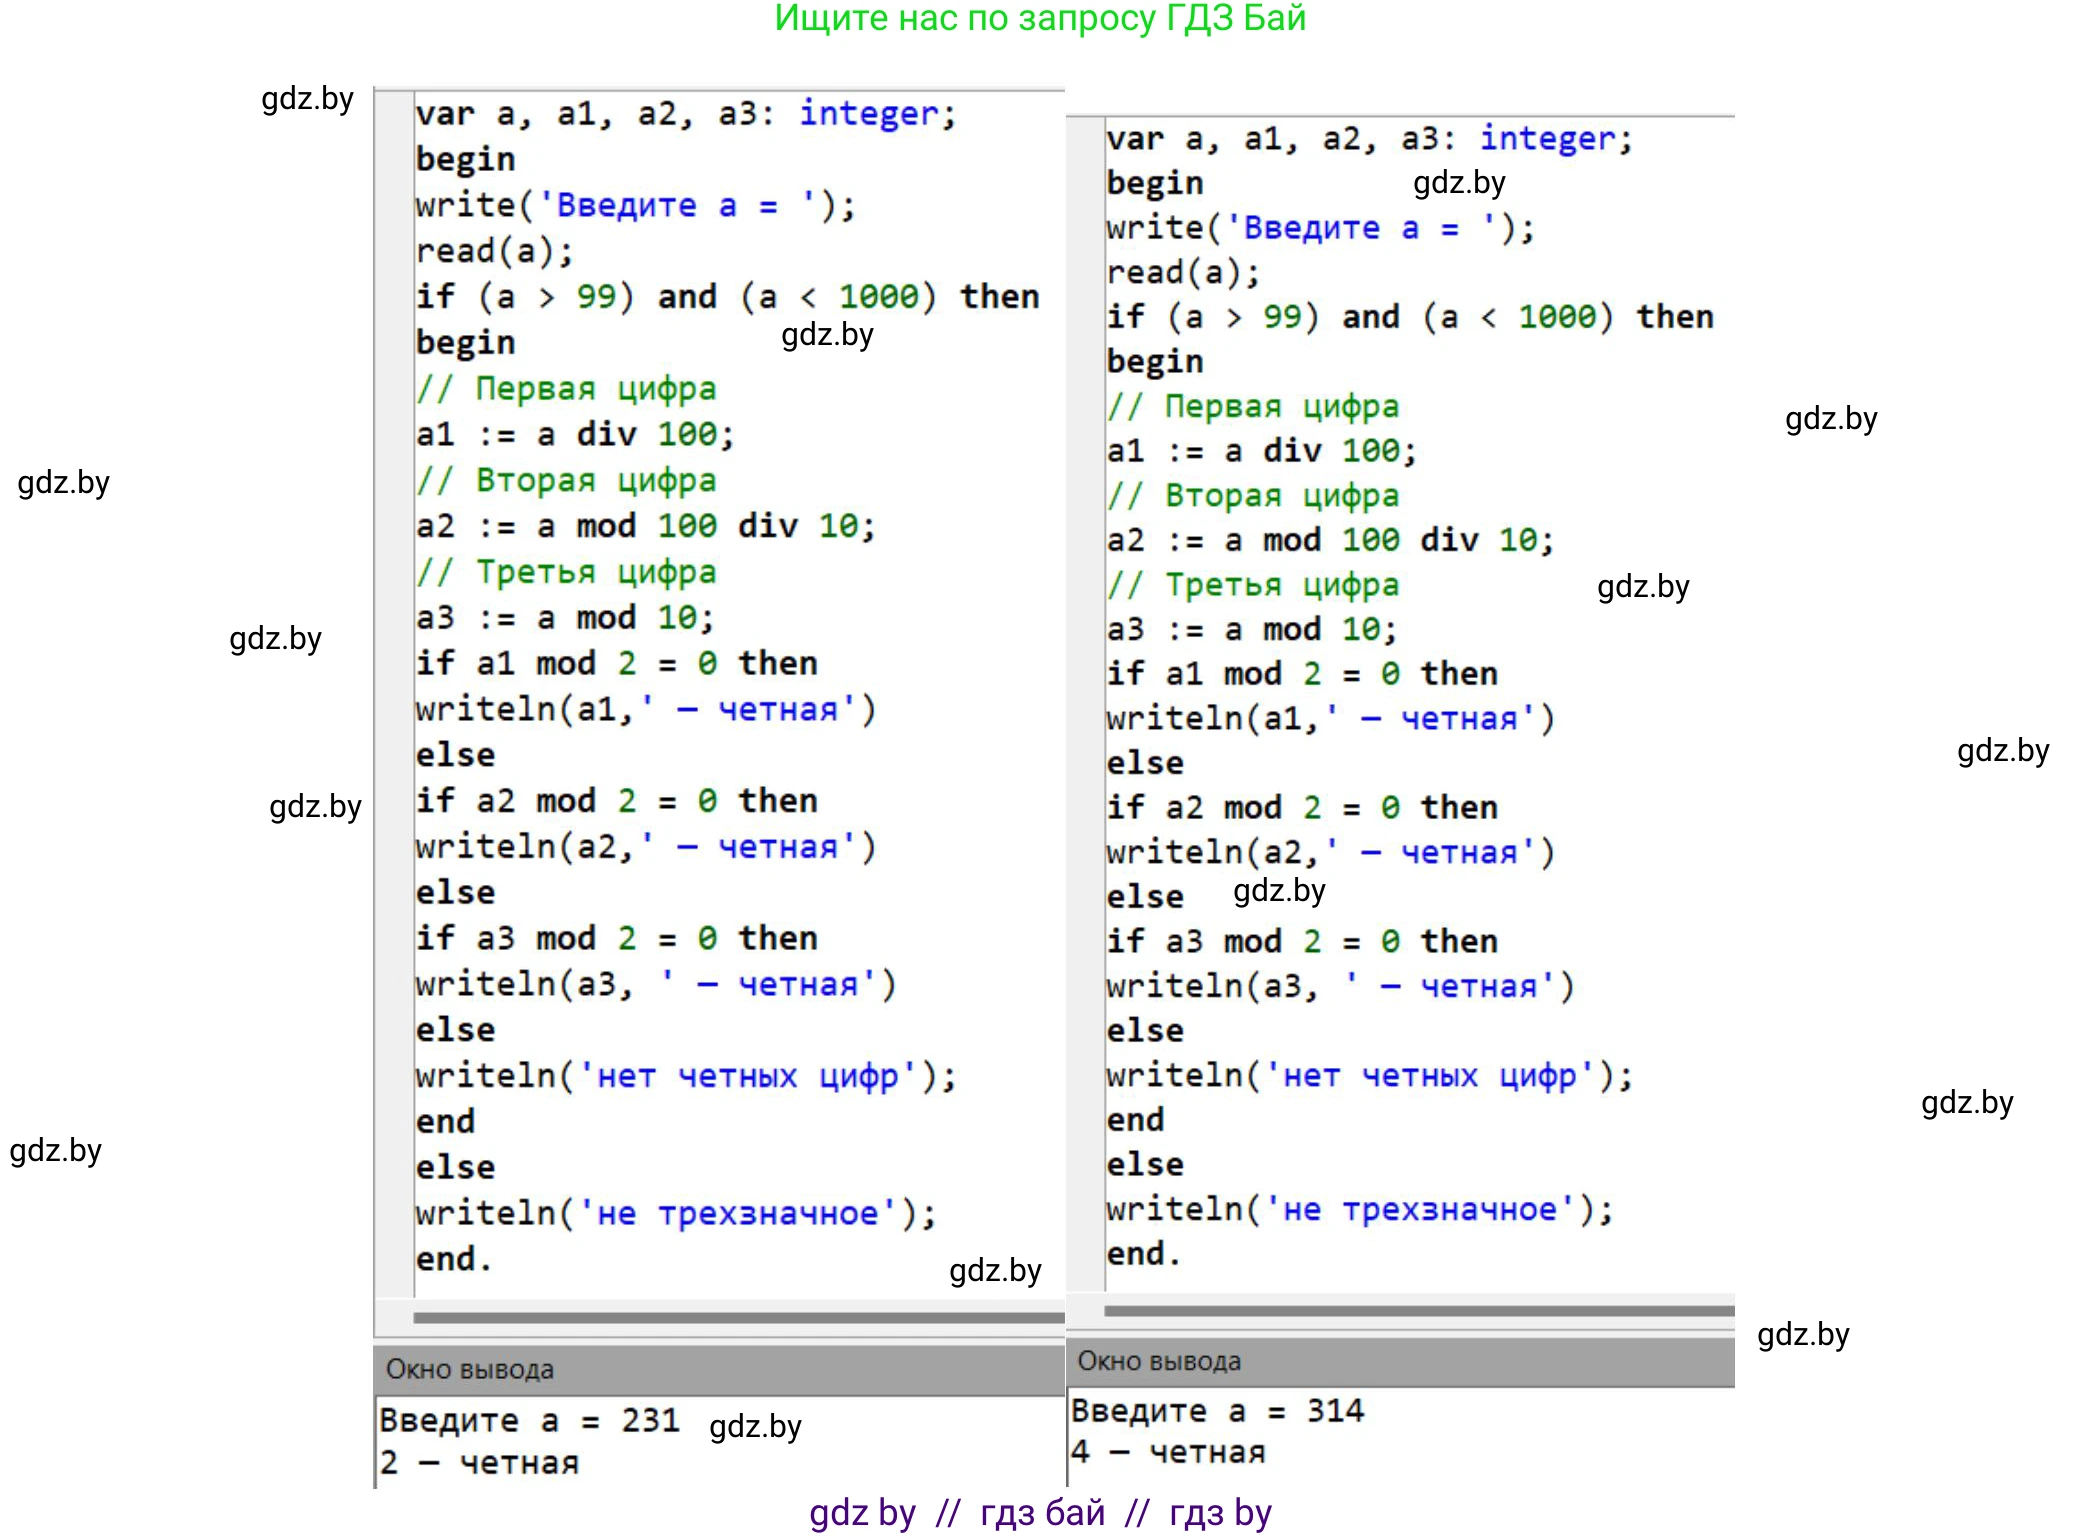The image size is (2084, 1536).
Task: Click the final 'end.' line in right editor
Action: tap(1143, 1254)
